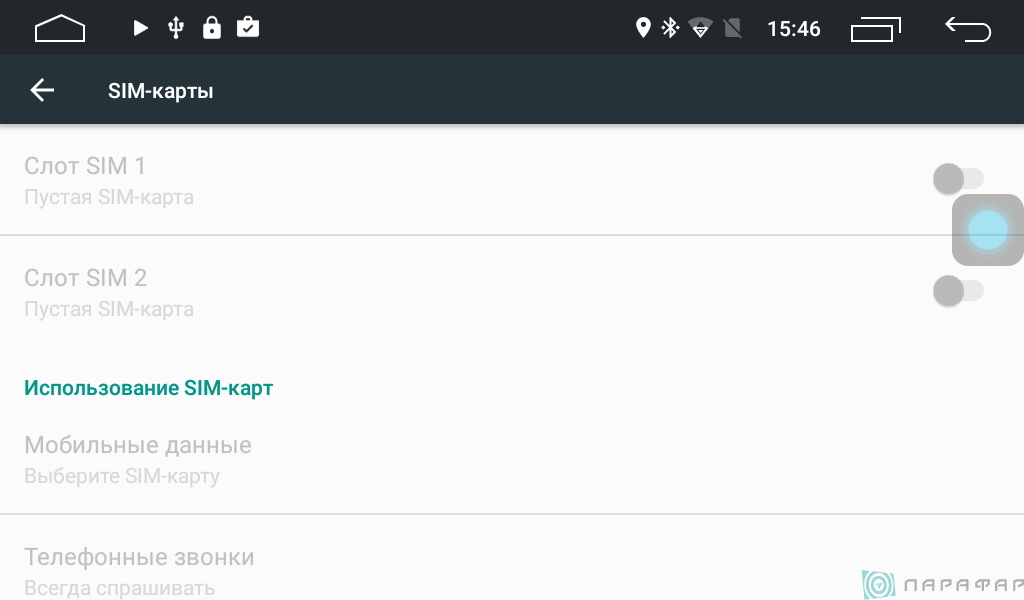Select the Слот SIM 2 entry
The image size is (1024, 600).
pyautogui.click(x=512, y=292)
